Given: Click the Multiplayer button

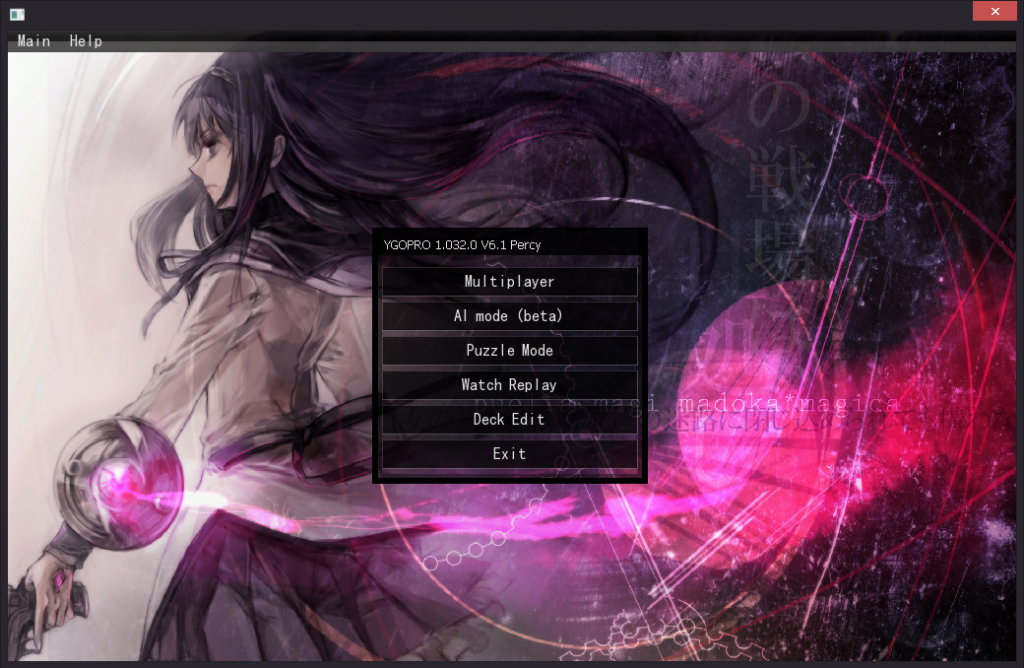Looking at the screenshot, I should (x=509, y=281).
